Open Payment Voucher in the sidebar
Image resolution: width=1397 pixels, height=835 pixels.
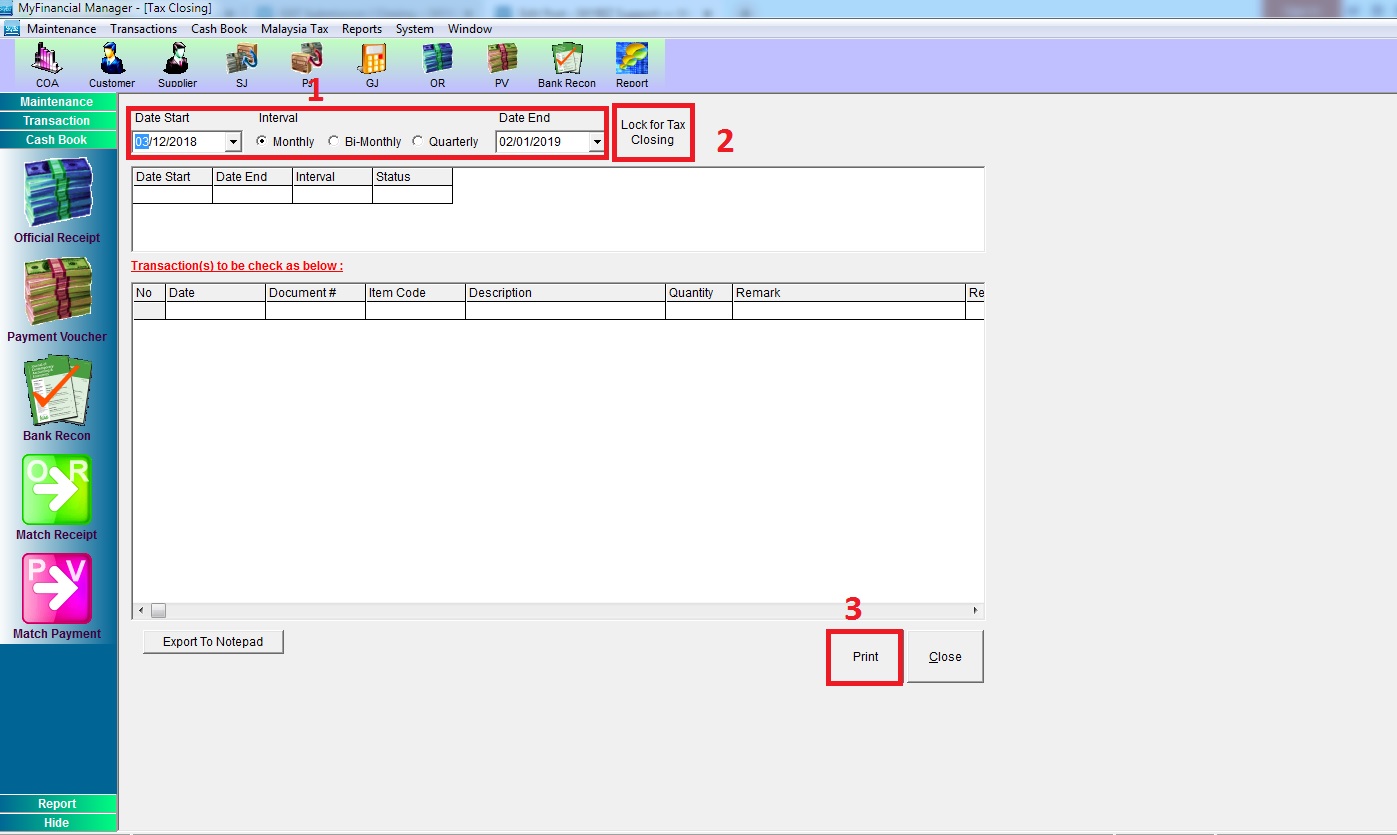coord(57,293)
